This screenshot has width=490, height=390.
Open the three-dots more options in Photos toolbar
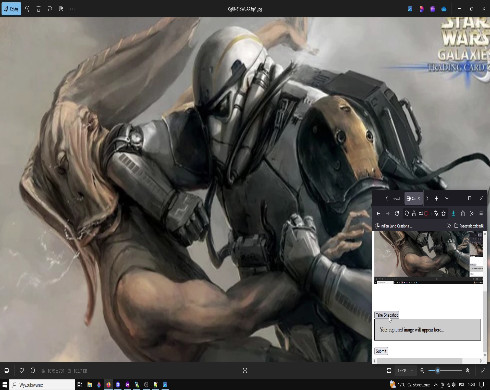(72, 9)
